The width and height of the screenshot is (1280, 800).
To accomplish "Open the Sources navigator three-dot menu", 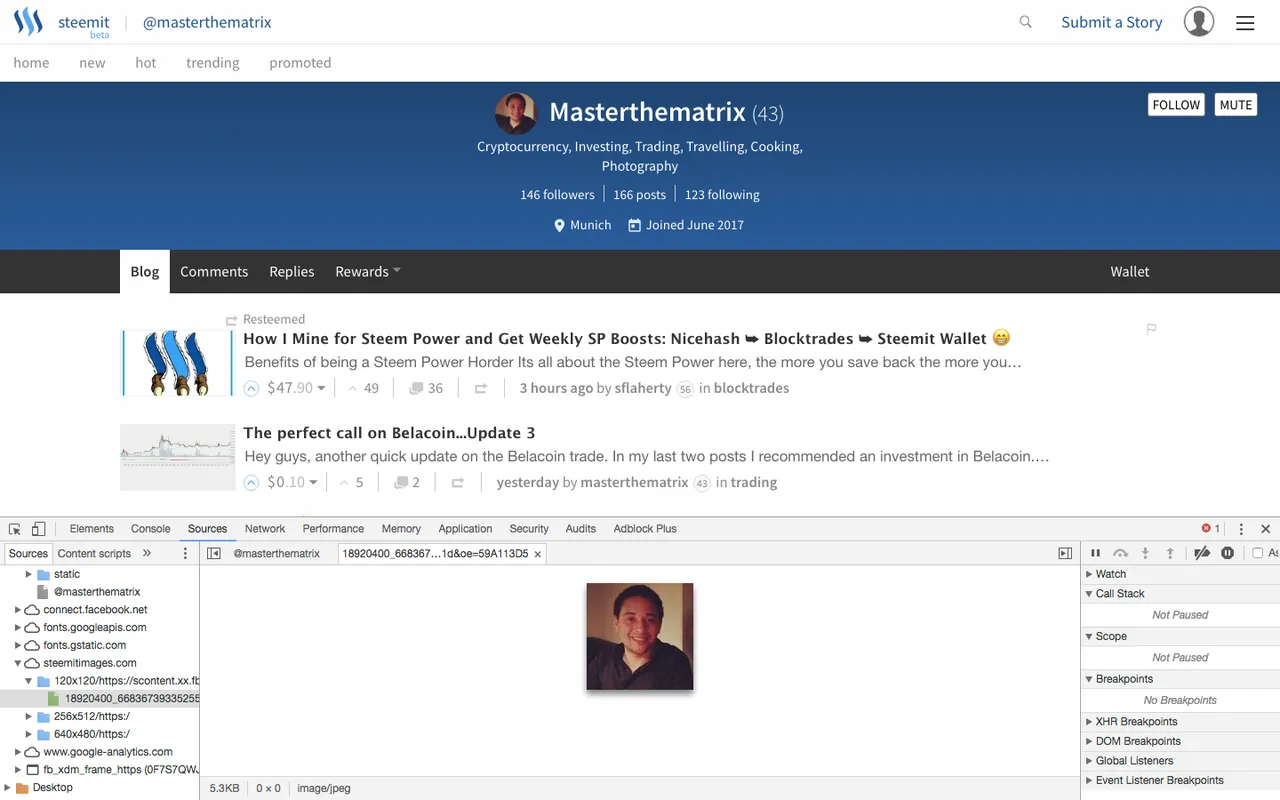I will [x=185, y=553].
